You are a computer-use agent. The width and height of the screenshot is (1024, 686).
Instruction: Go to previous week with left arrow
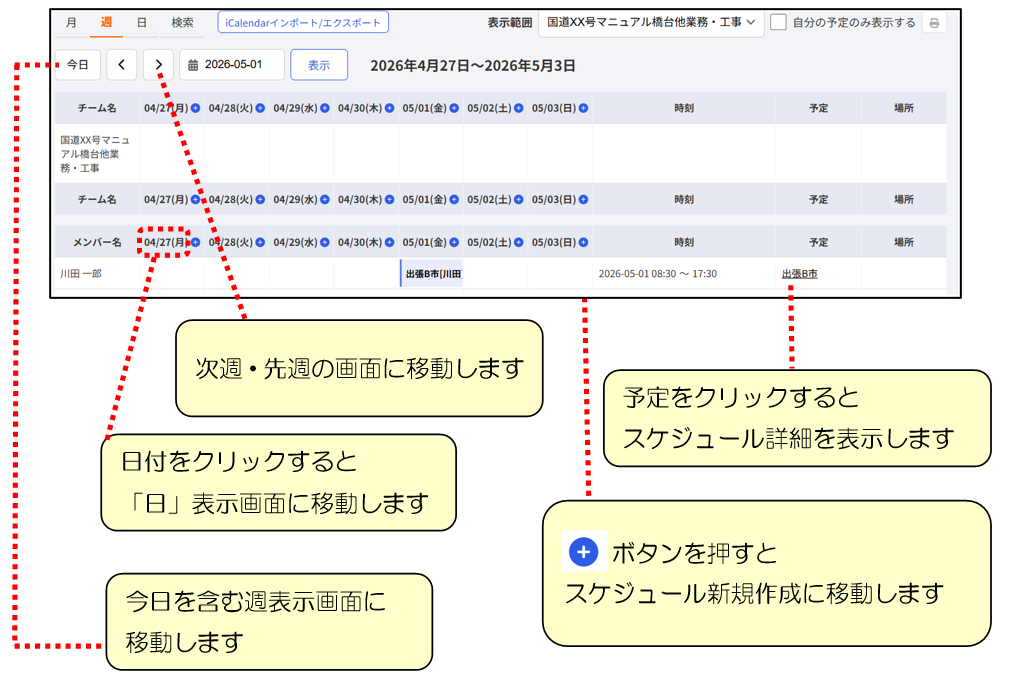(121, 65)
